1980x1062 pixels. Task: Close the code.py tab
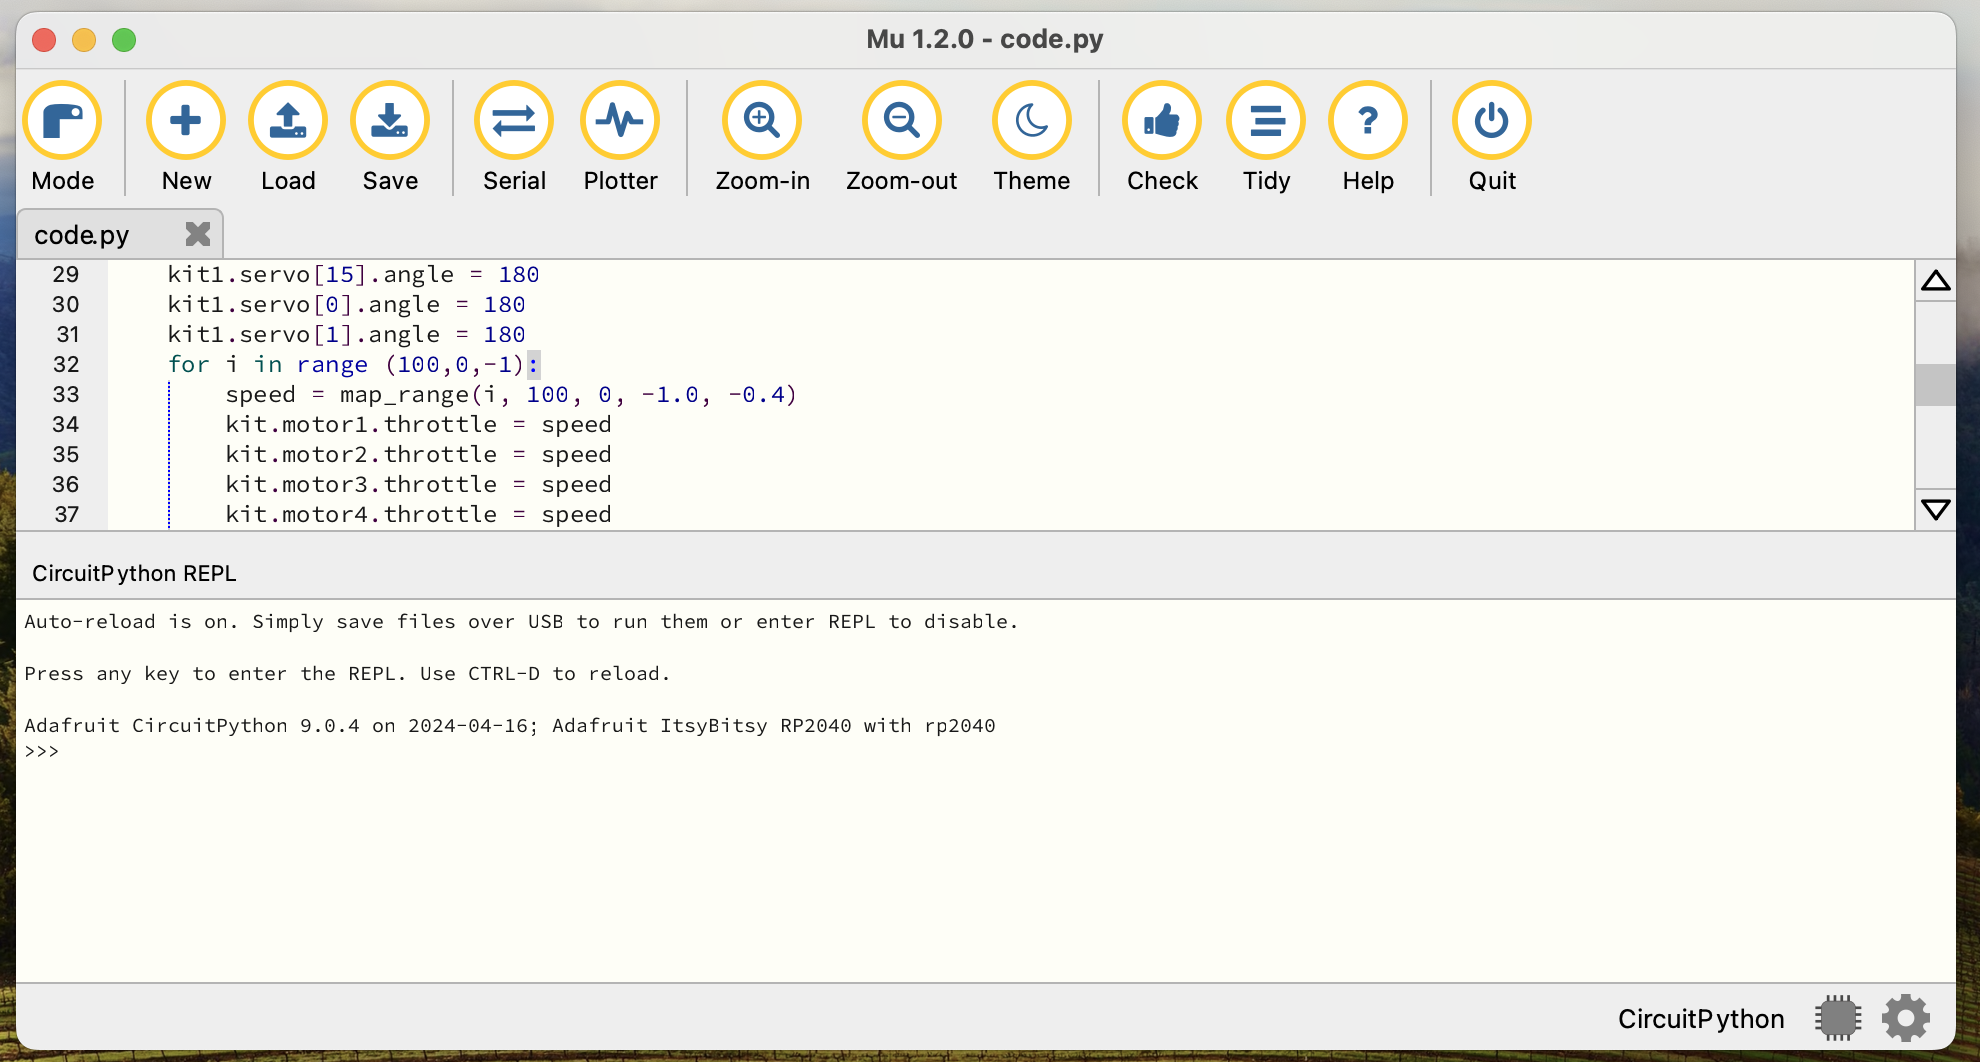[x=198, y=234]
